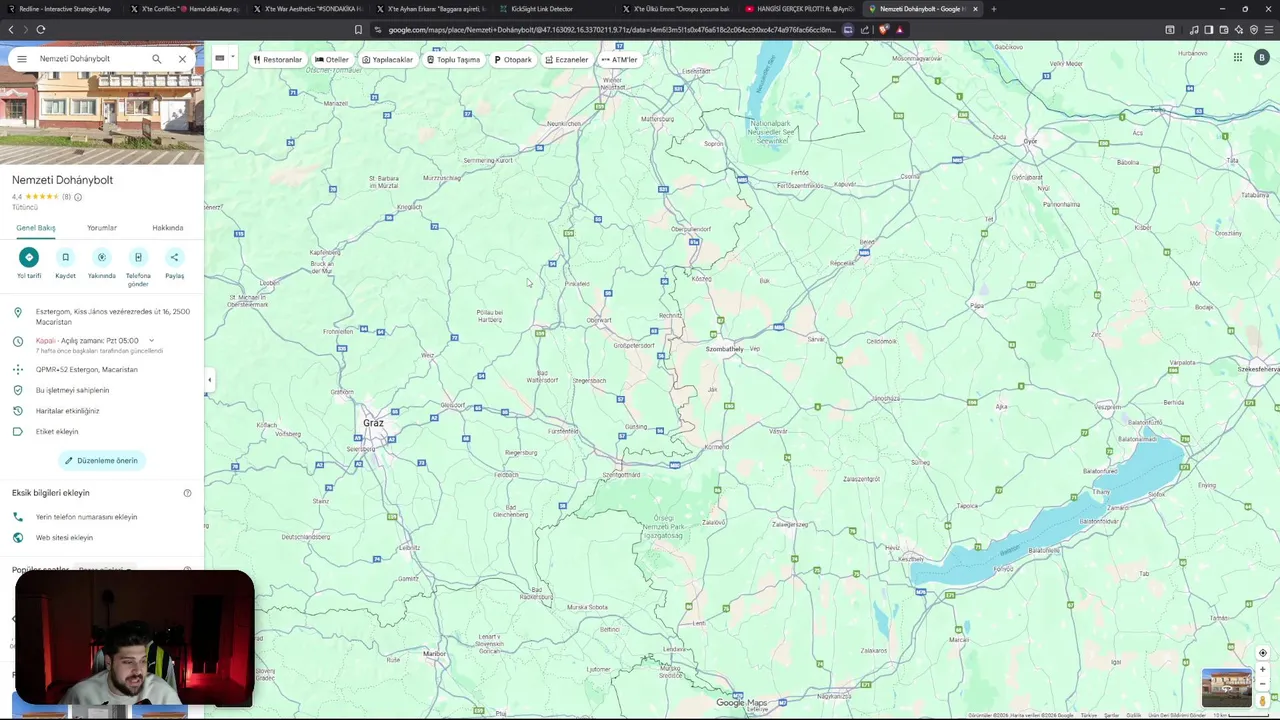This screenshot has width=1280, height=720.
Task: Open the Google account avatar B
Action: [x=1262, y=58]
